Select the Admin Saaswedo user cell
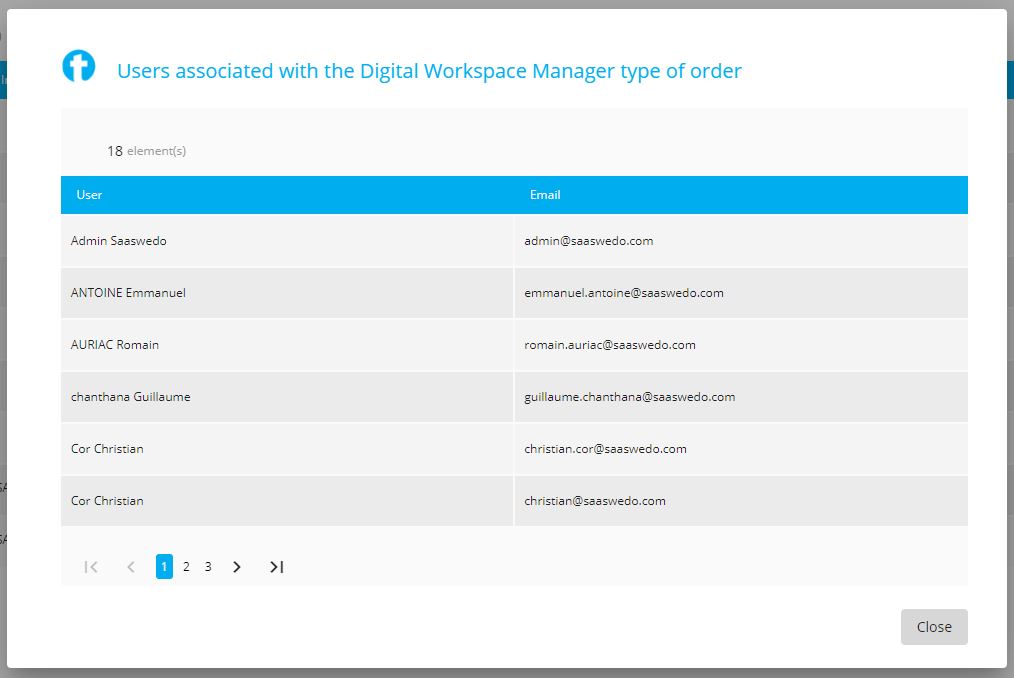 coord(287,241)
